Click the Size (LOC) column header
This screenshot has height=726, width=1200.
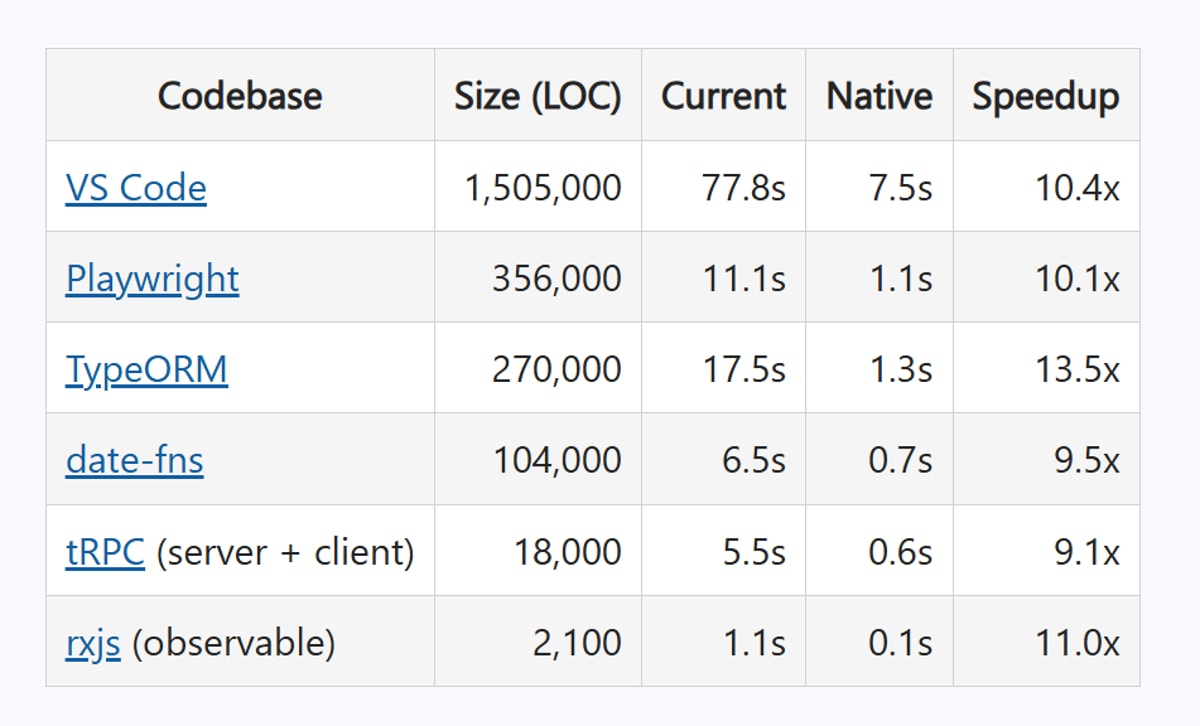(538, 96)
